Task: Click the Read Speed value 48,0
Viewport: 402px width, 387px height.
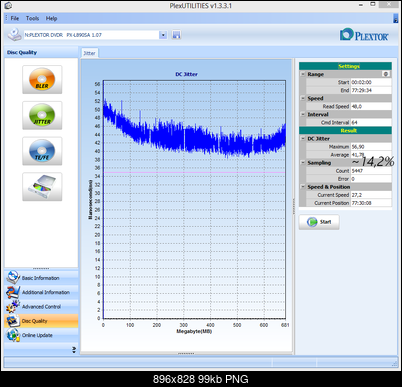Action: click(x=371, y=106)
